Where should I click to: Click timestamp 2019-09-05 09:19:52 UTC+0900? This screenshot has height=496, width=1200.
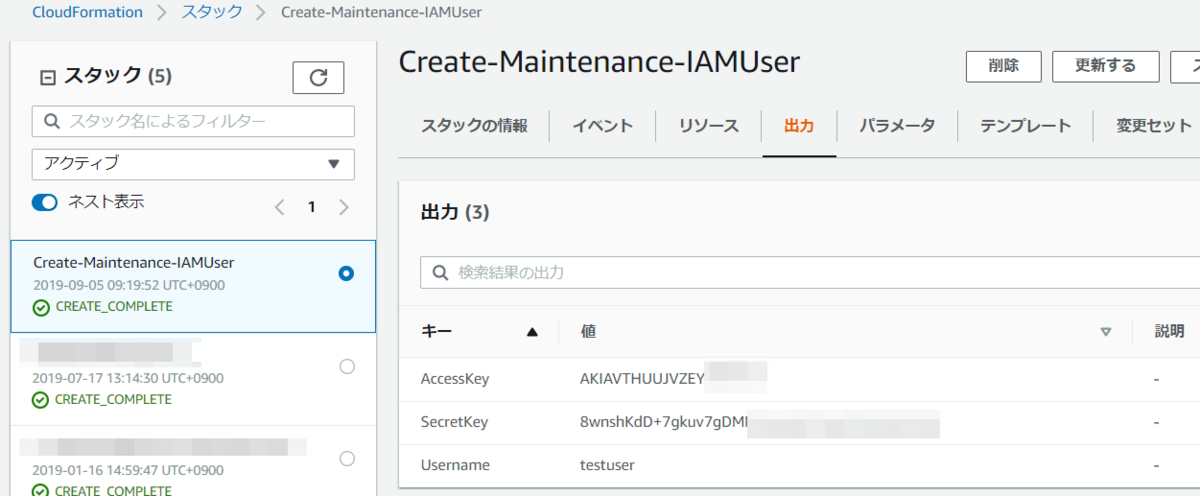(x=129, y=285)
